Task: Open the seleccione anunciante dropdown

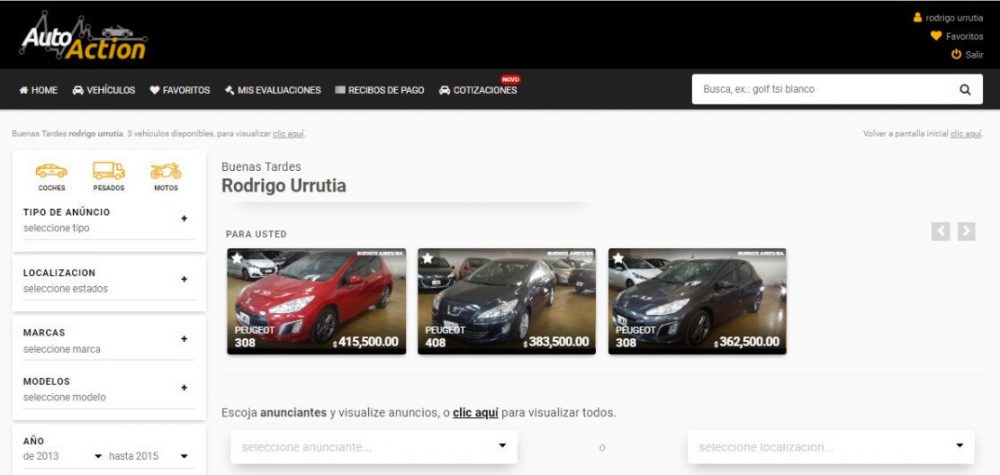Action: (373, 447)
